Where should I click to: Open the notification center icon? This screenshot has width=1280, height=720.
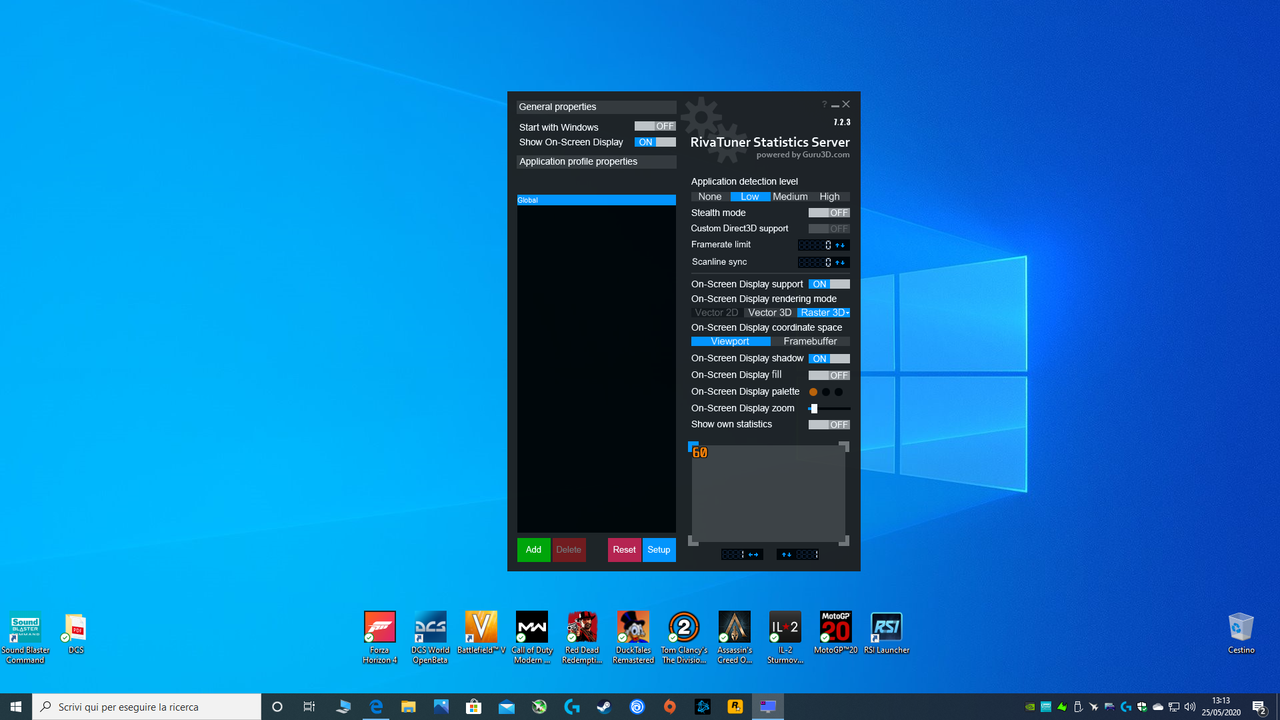point(1260,706)
